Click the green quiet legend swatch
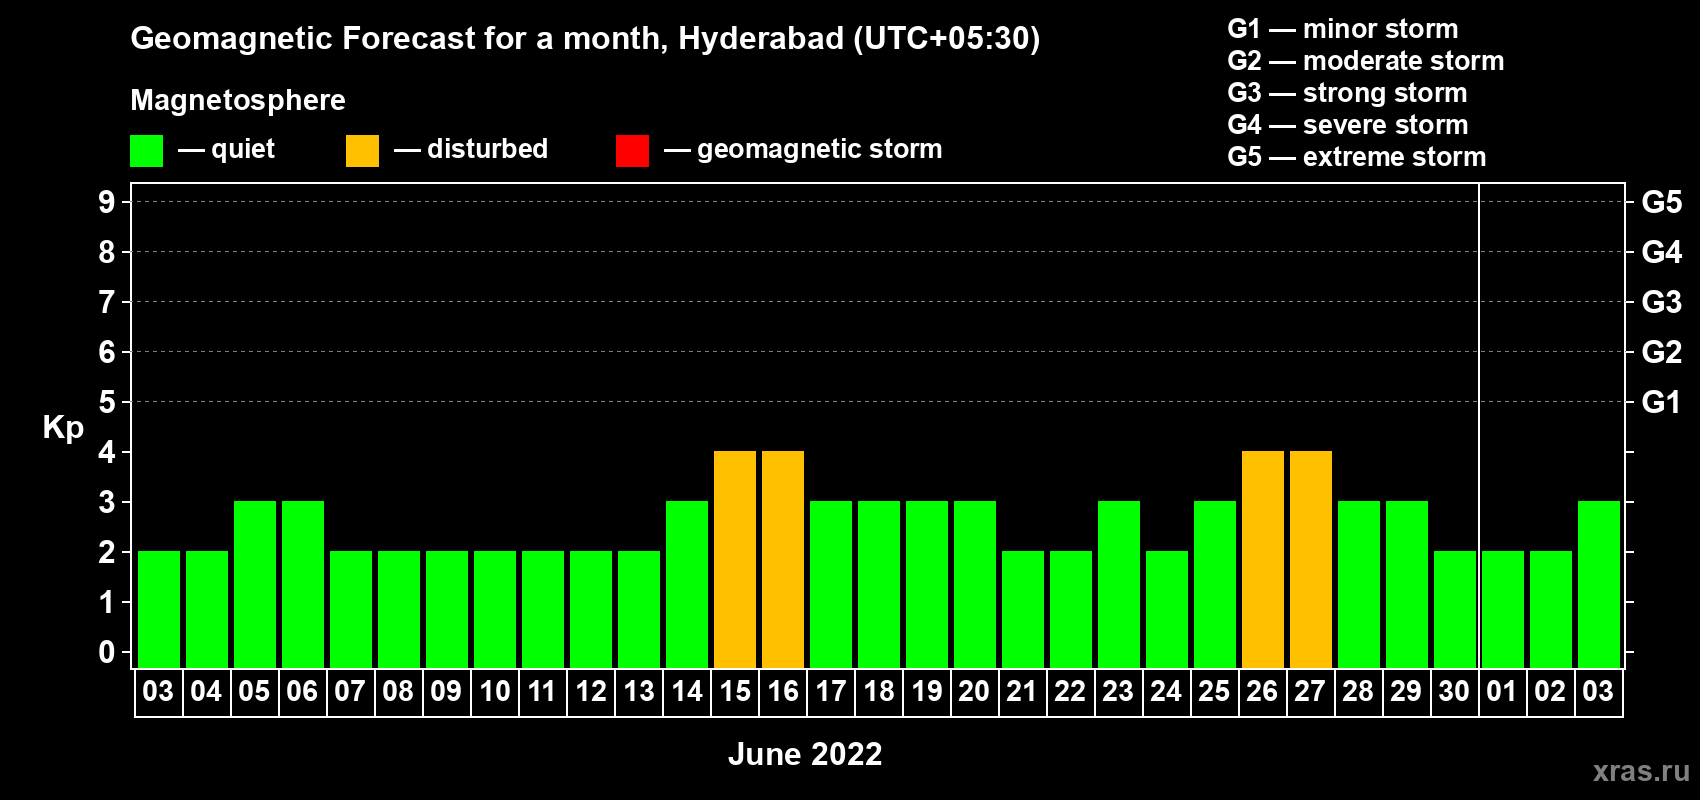Image resolution: width=1700 pixels, height=800 pixels. pyautogui.click(x=146, y=151)
